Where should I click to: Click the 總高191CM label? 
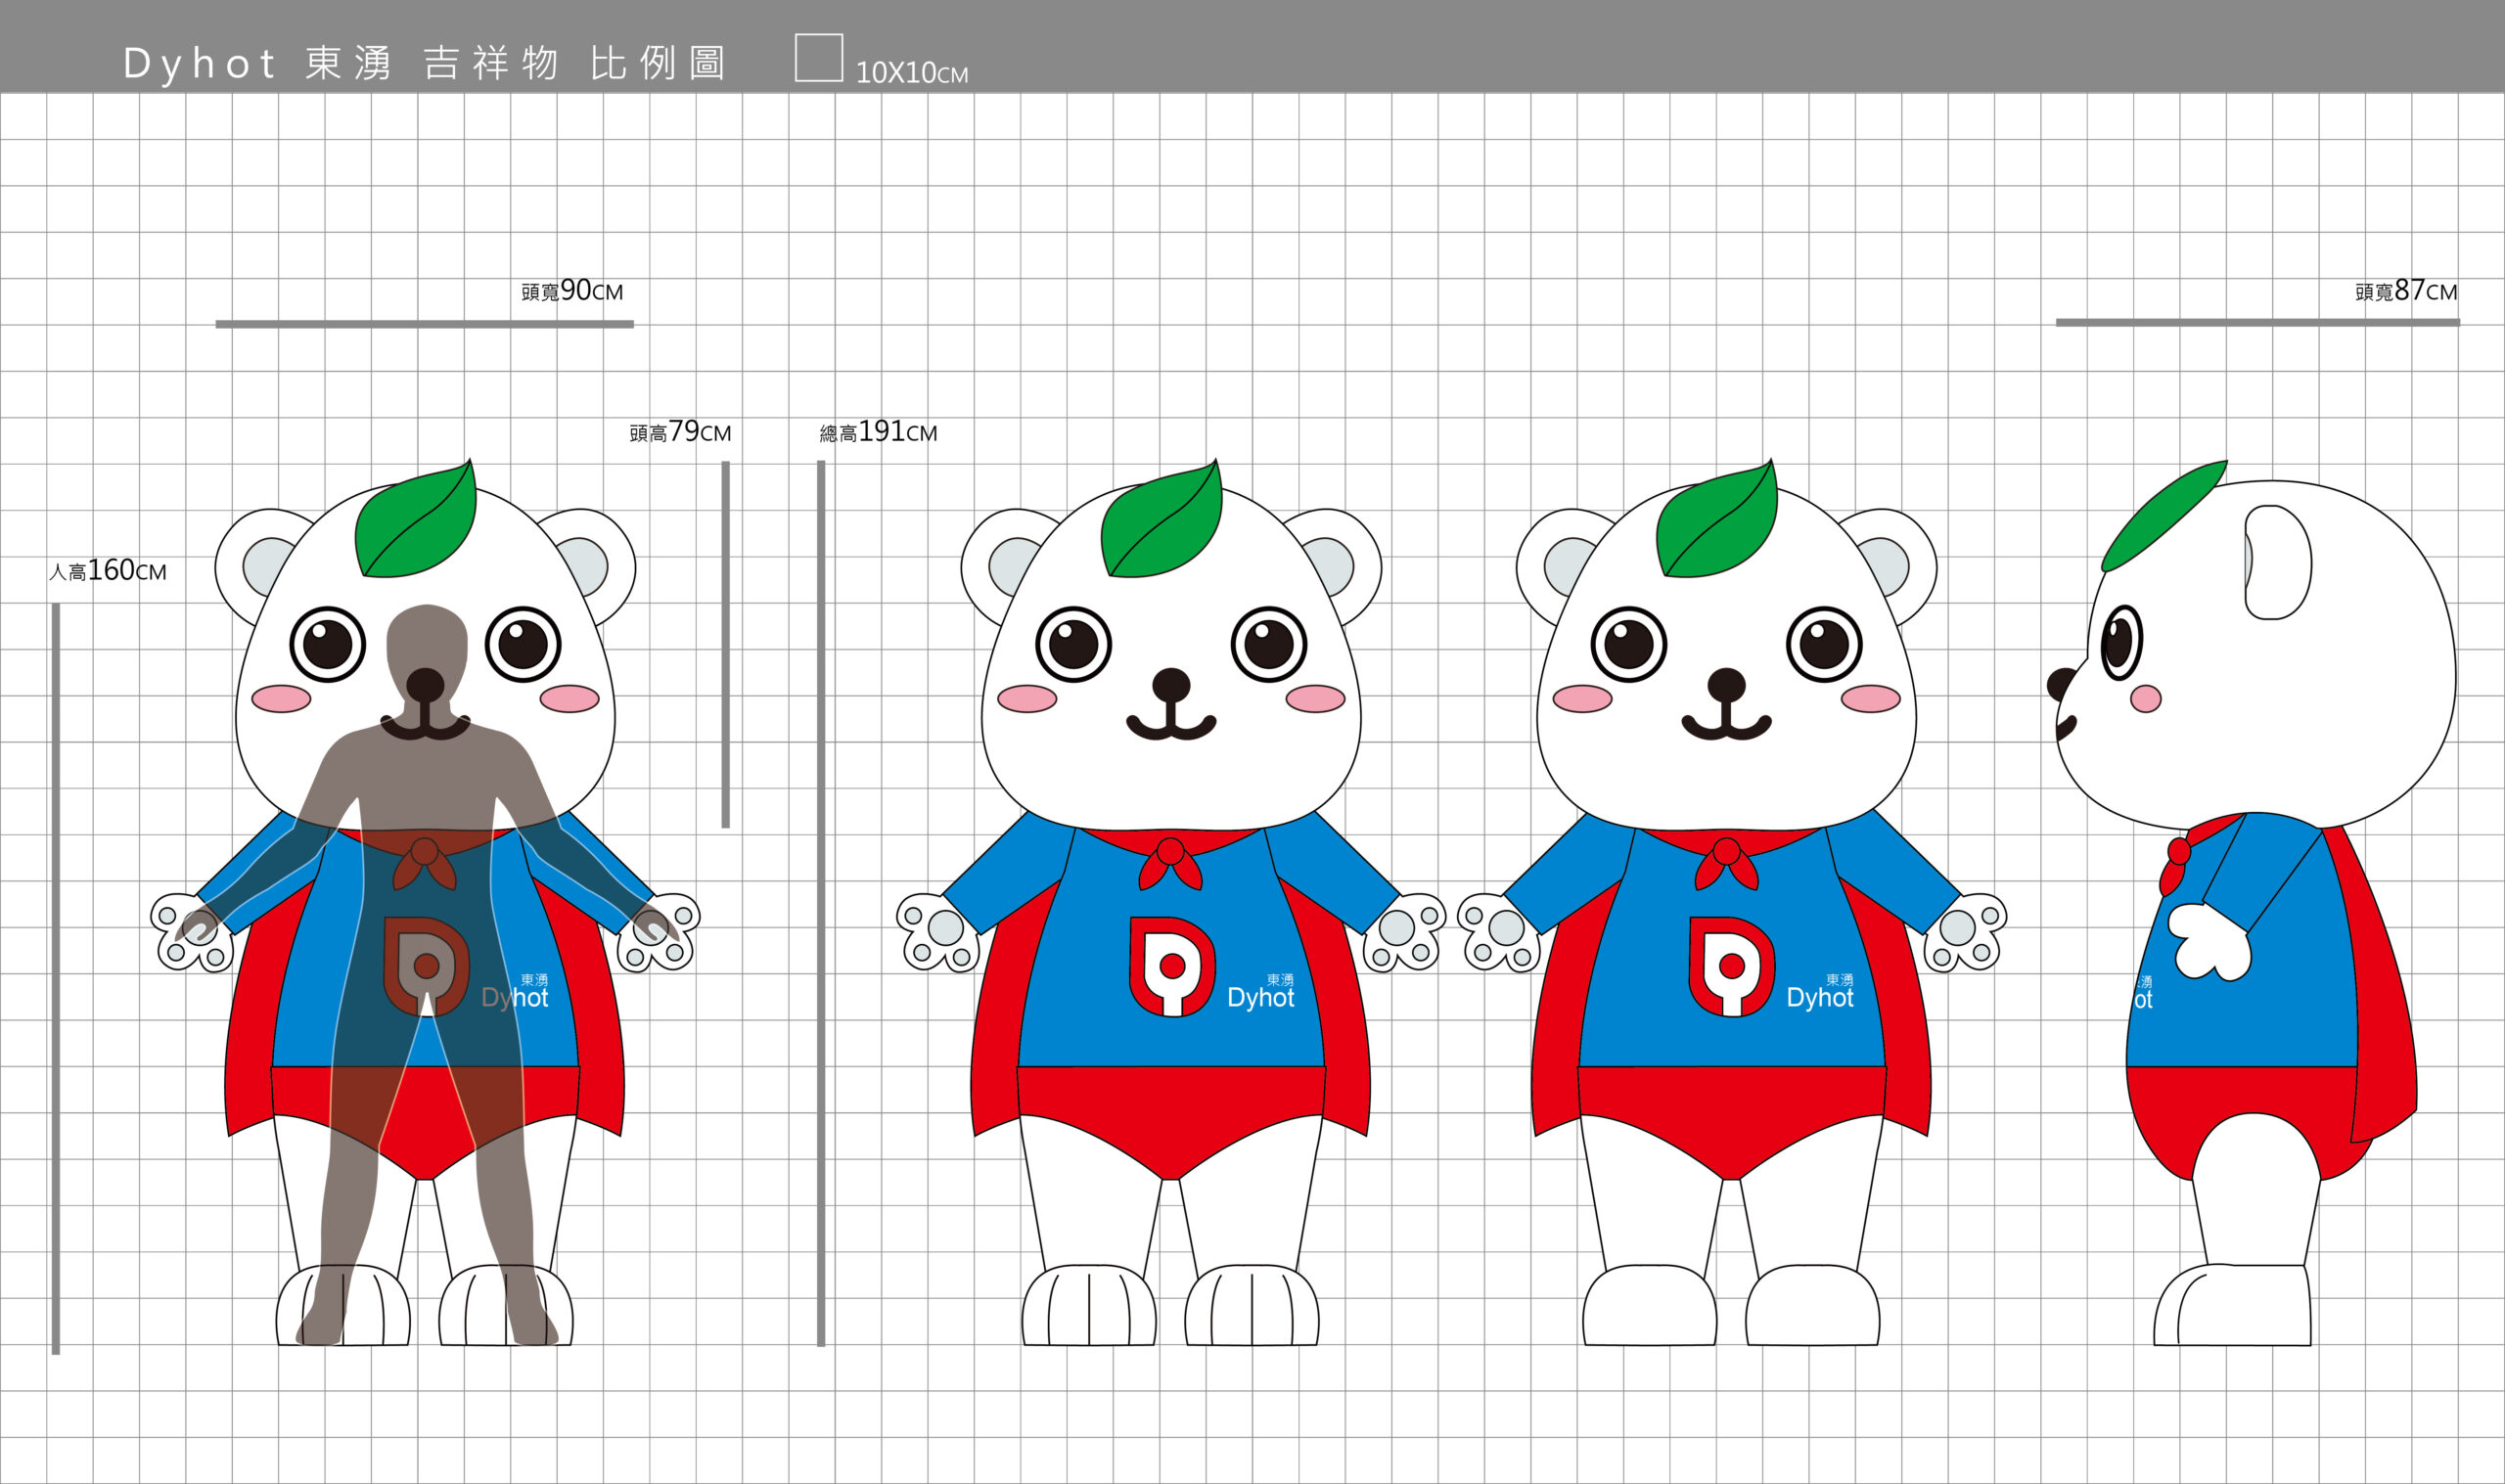pos(878,432)
